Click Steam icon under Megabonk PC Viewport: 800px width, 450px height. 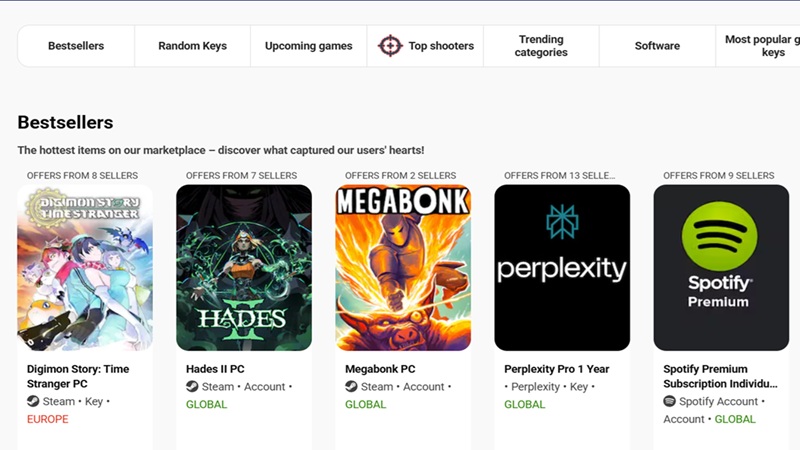pyautogui.click(x=351, y=387)
